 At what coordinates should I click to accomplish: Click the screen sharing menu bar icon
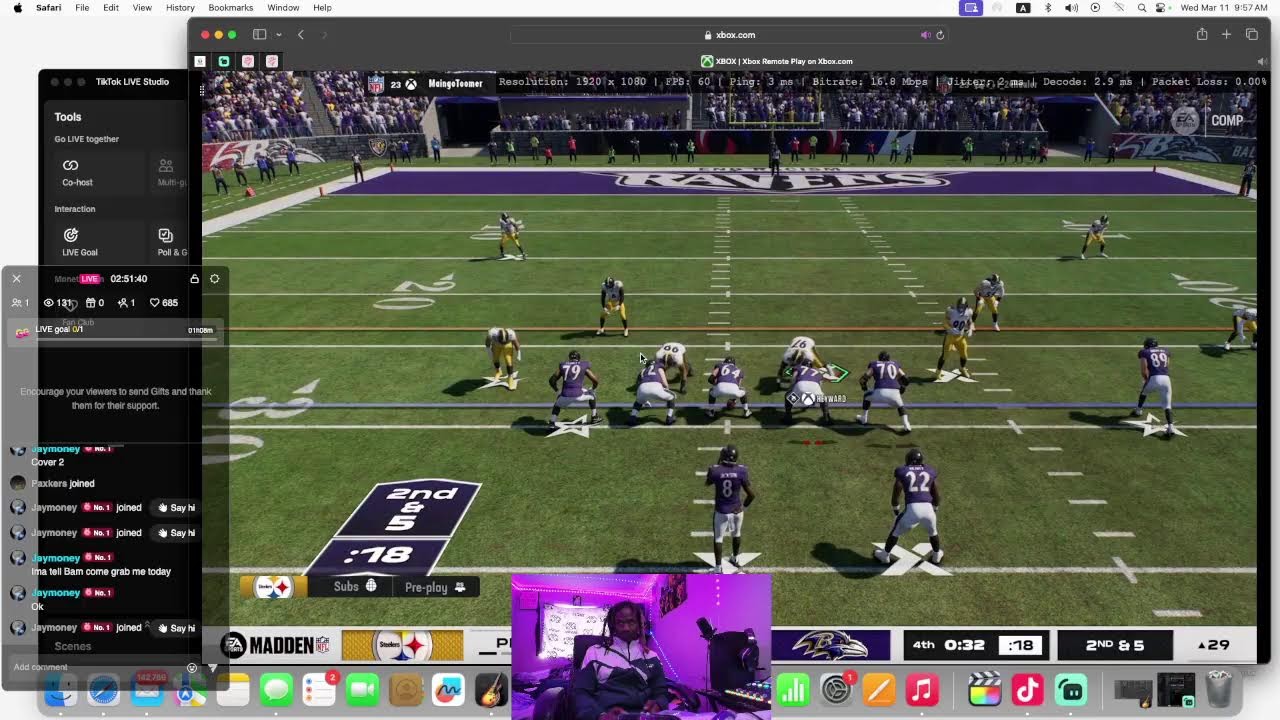[x=970, y=7]
